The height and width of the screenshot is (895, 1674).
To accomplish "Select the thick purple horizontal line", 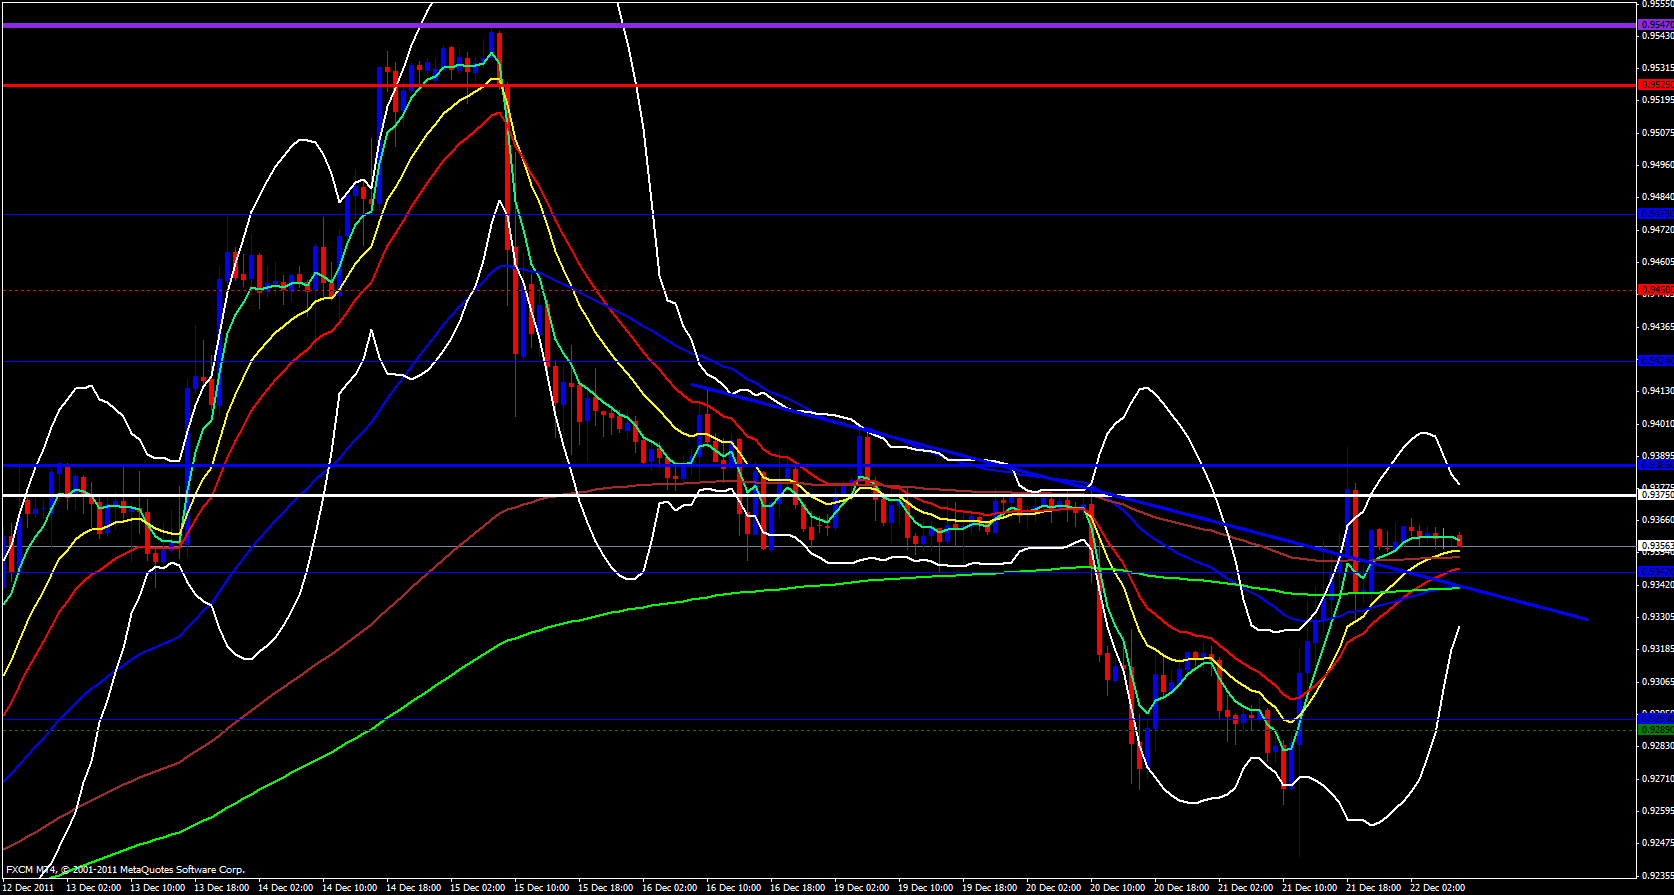I will pyautogui.click(x=800, y=25).
